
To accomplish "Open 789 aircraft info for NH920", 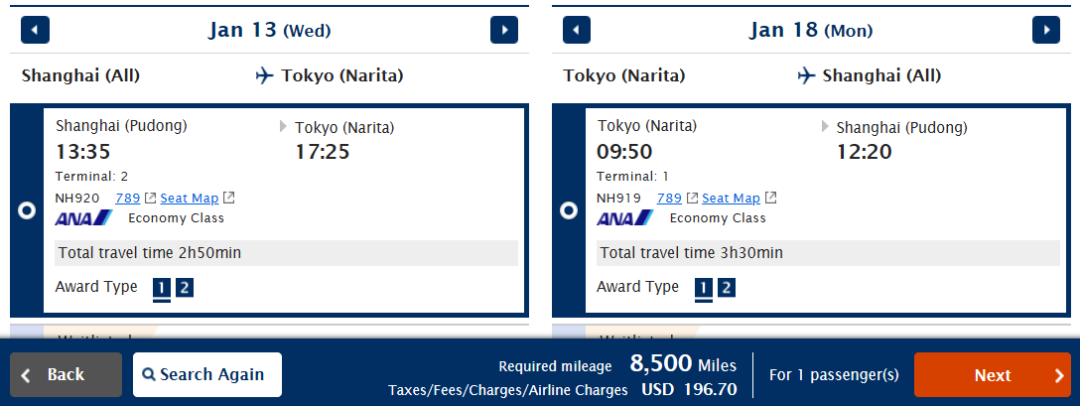I will 127,199.
